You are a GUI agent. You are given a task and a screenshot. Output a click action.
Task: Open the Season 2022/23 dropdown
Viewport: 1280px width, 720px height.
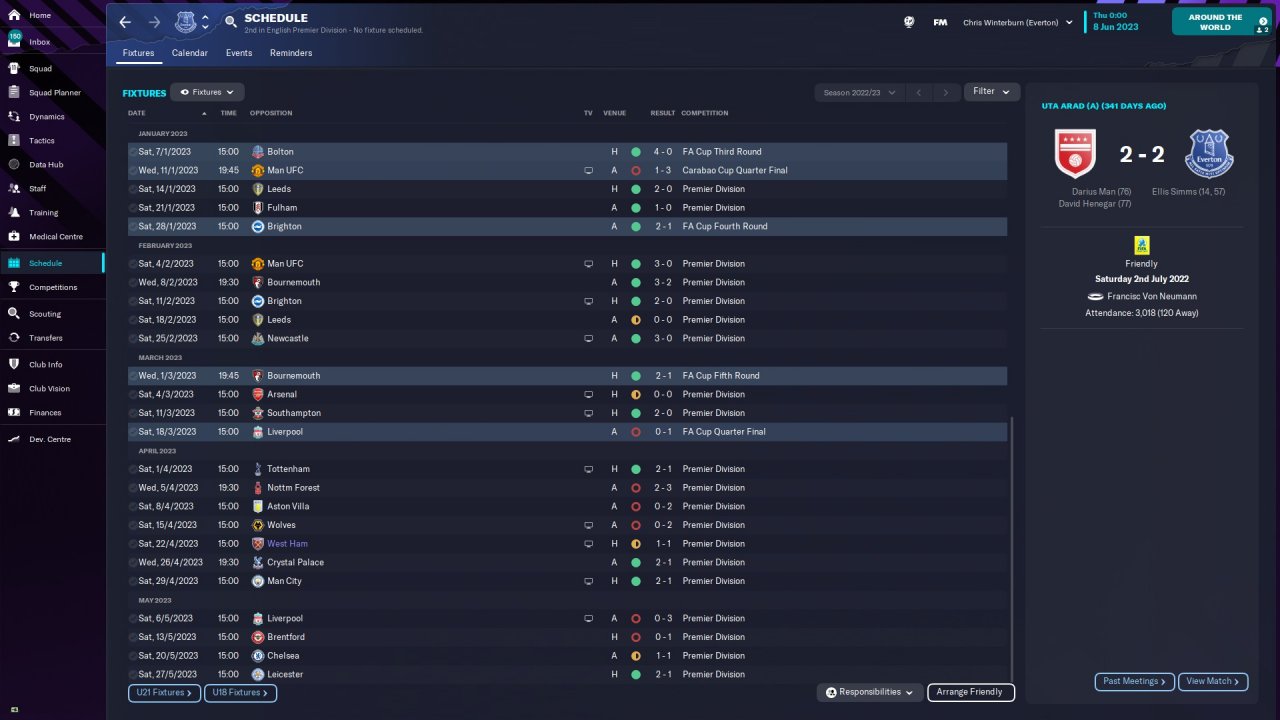point(859,93)
